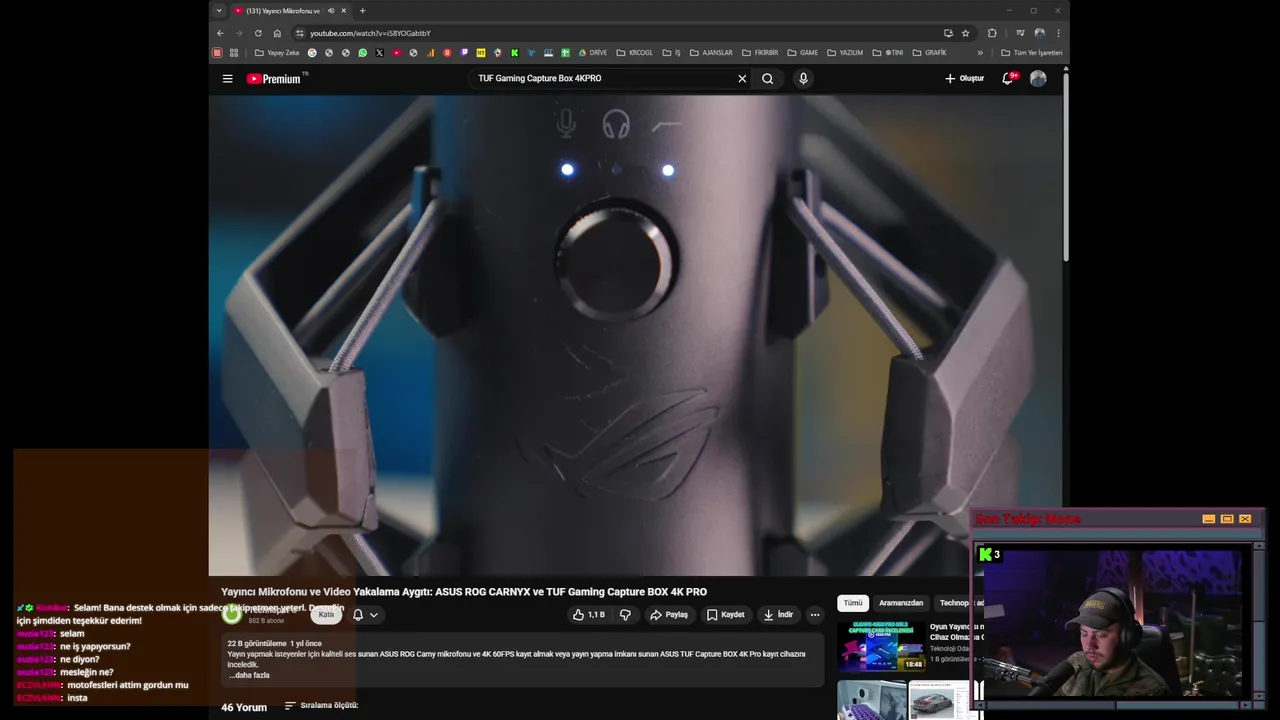Open the install app icon in address bar
Viewport: 1280px width, 720px height.
(x=948, y=33)
